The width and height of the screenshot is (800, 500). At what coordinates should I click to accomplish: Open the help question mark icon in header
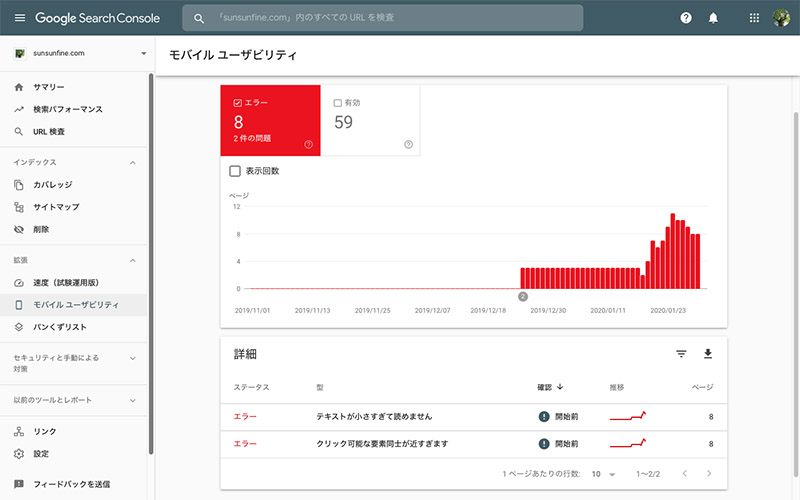point(686,18)
